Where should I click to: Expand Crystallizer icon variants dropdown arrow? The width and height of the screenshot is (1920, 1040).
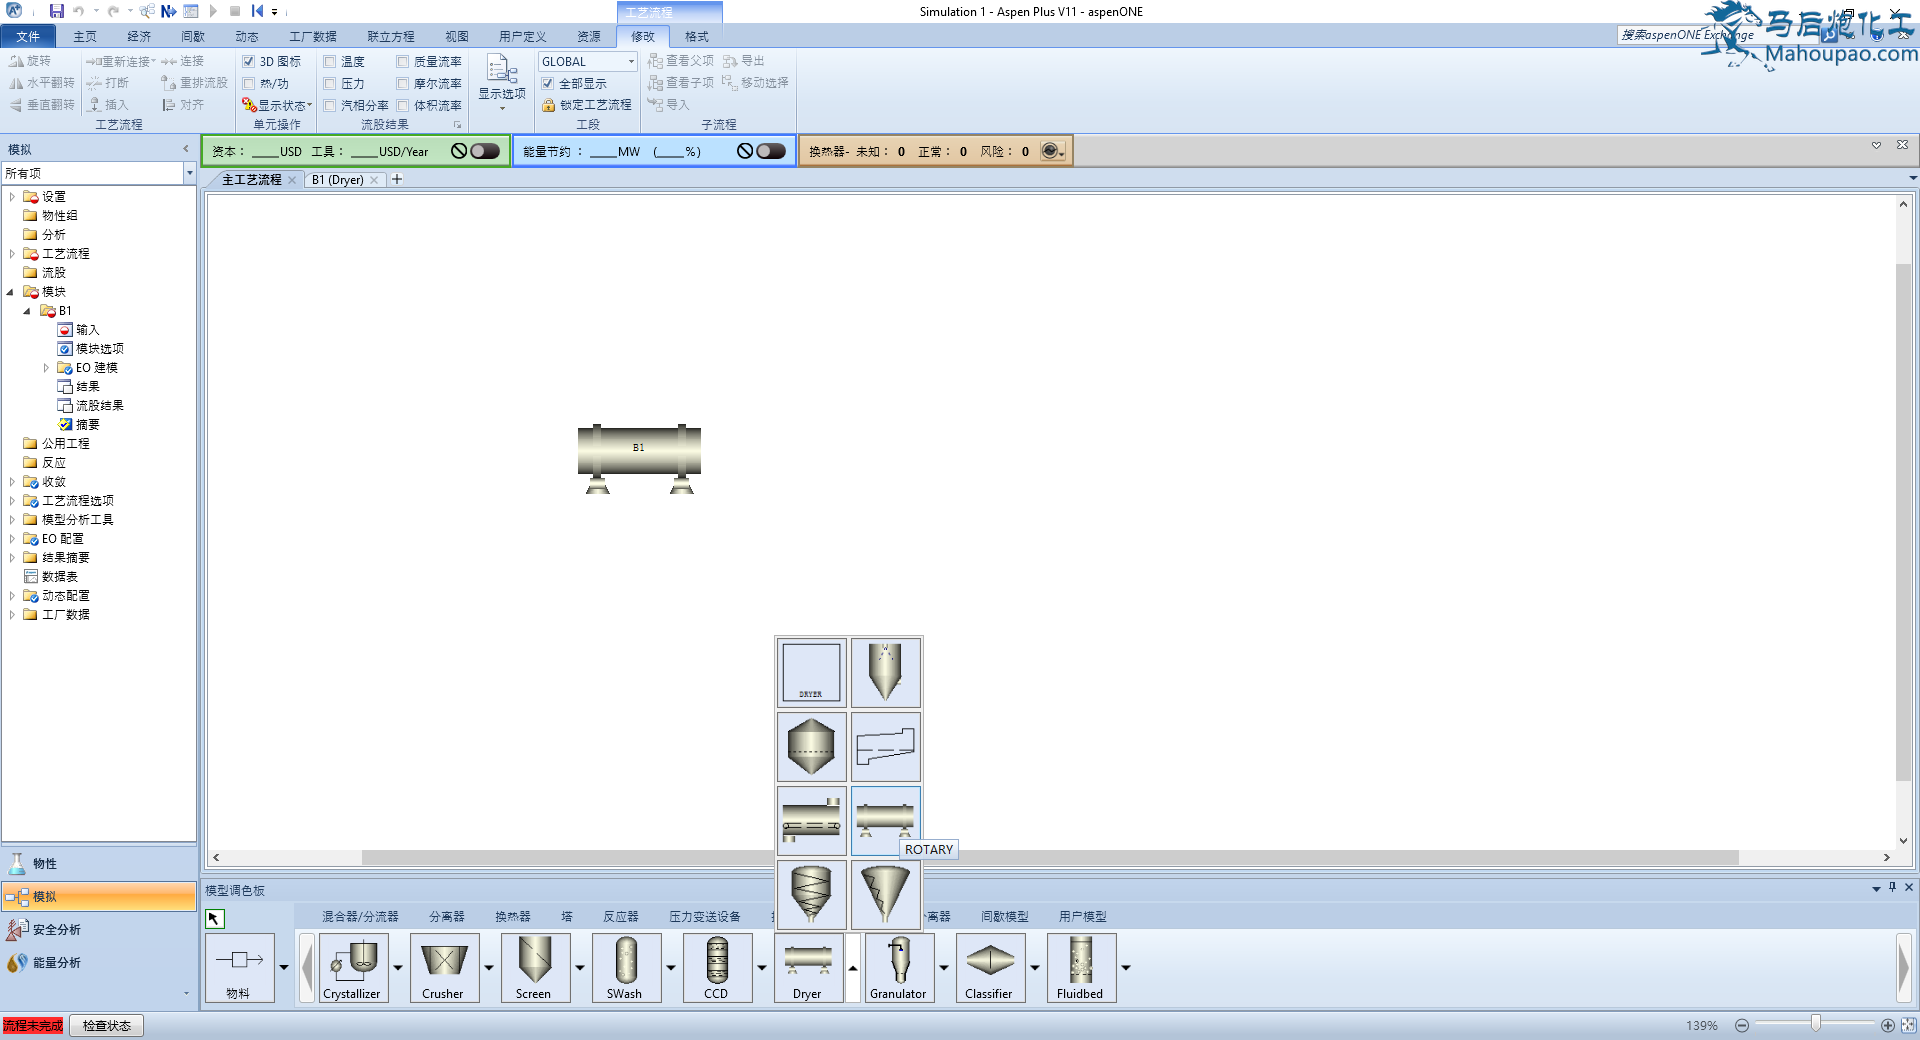(x=398, y=967)
